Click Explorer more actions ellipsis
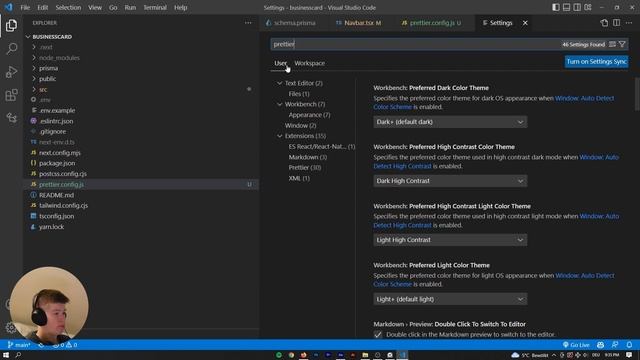 tap(248, 23)
